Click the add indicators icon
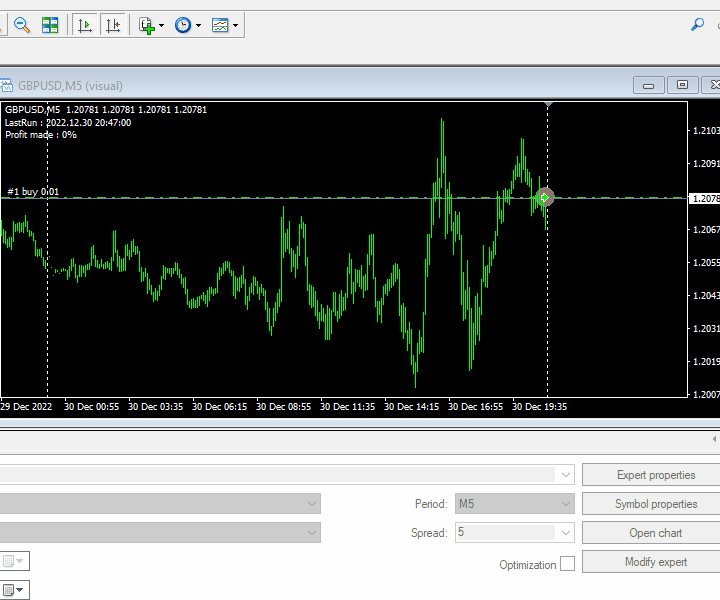Image resolution: width=720 pixels, height=600 pixels. pyautogui.click(x=147, y=25)
